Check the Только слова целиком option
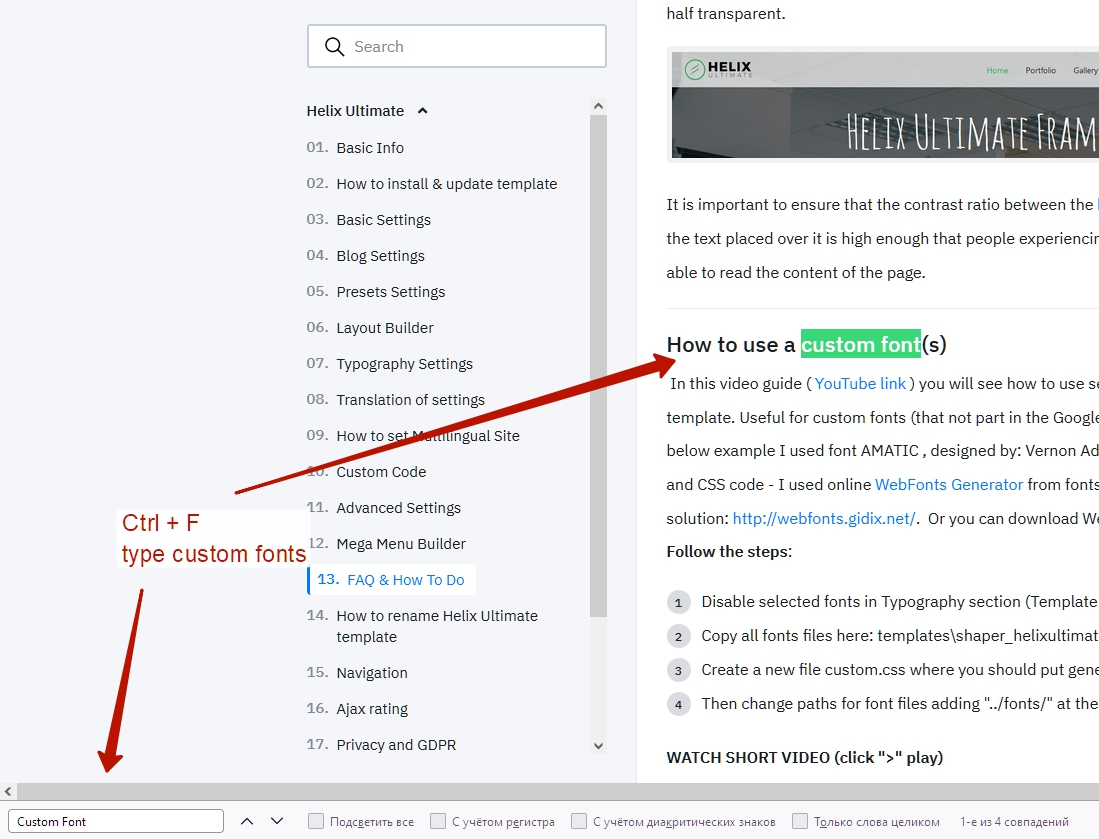 (x=800, y=821)
